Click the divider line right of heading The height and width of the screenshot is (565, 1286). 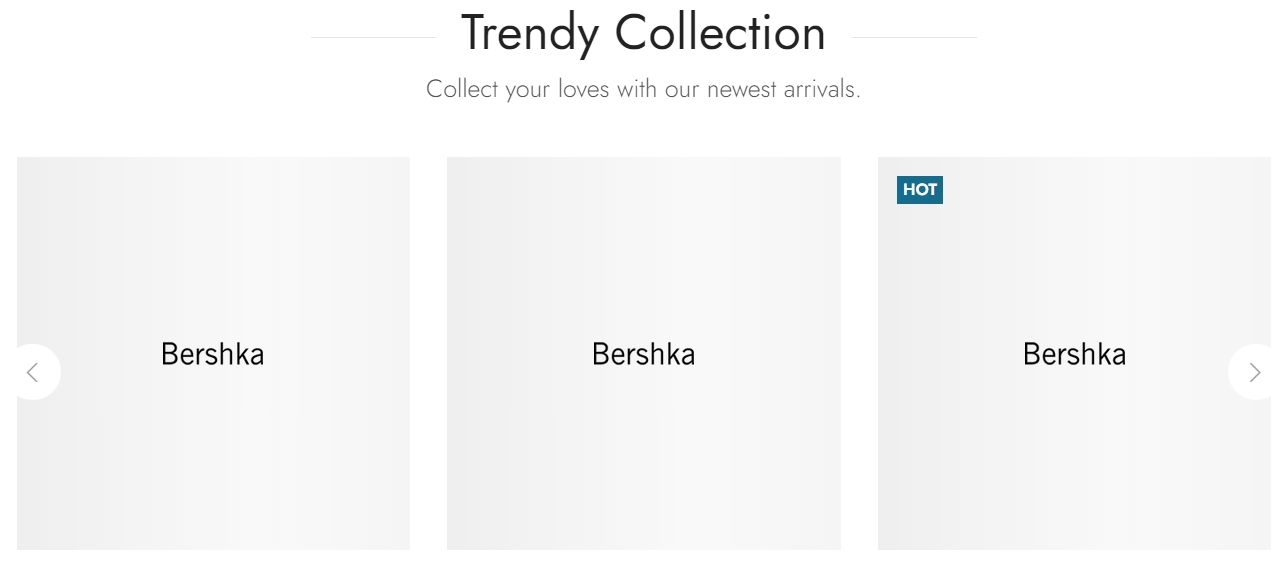[914, 38]
